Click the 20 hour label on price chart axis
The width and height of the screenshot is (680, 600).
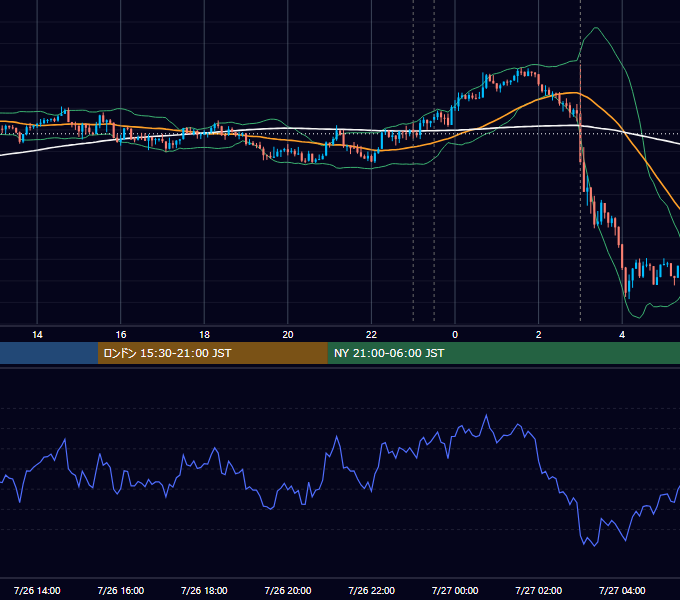click(288, 335)
